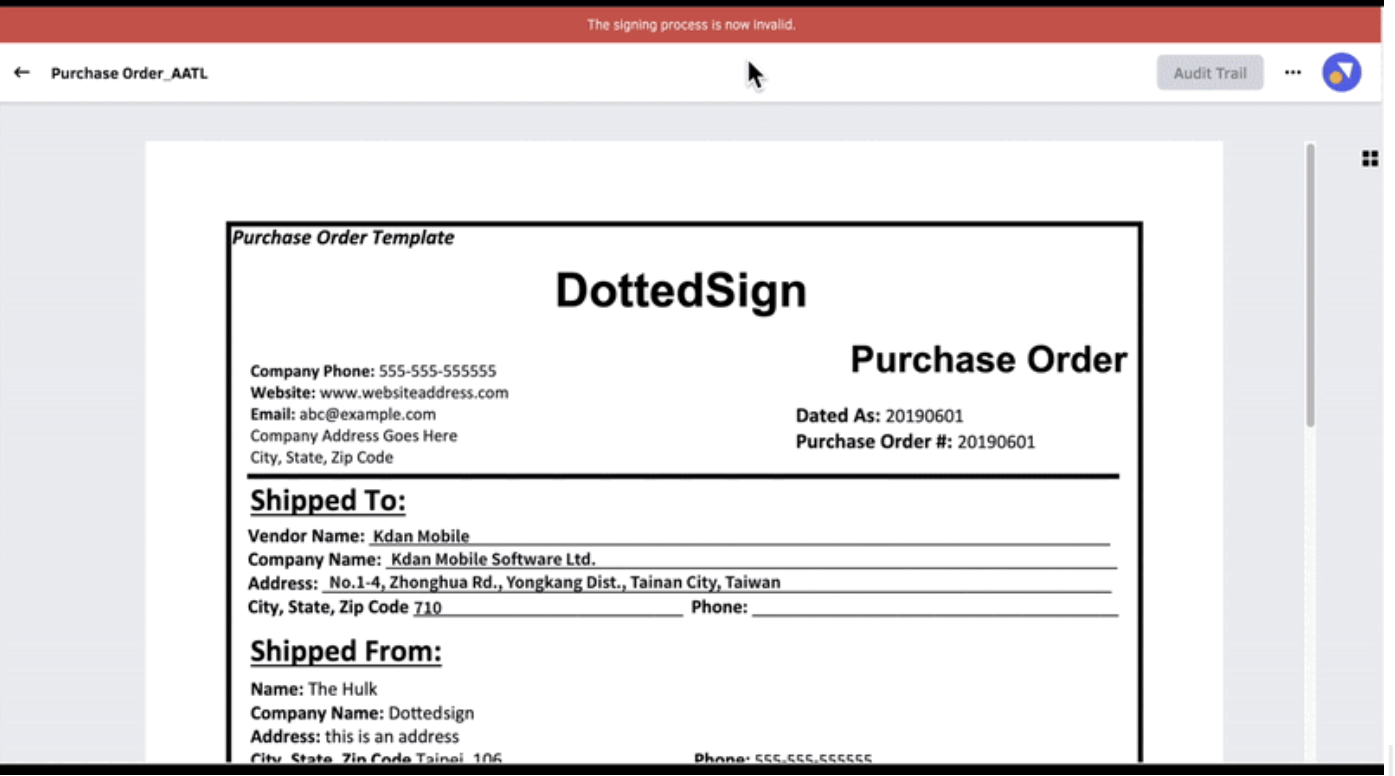Click the back arrow next to Purchase Order_AATL
This screenshot has width=1395, height=776.
[21, 72]
